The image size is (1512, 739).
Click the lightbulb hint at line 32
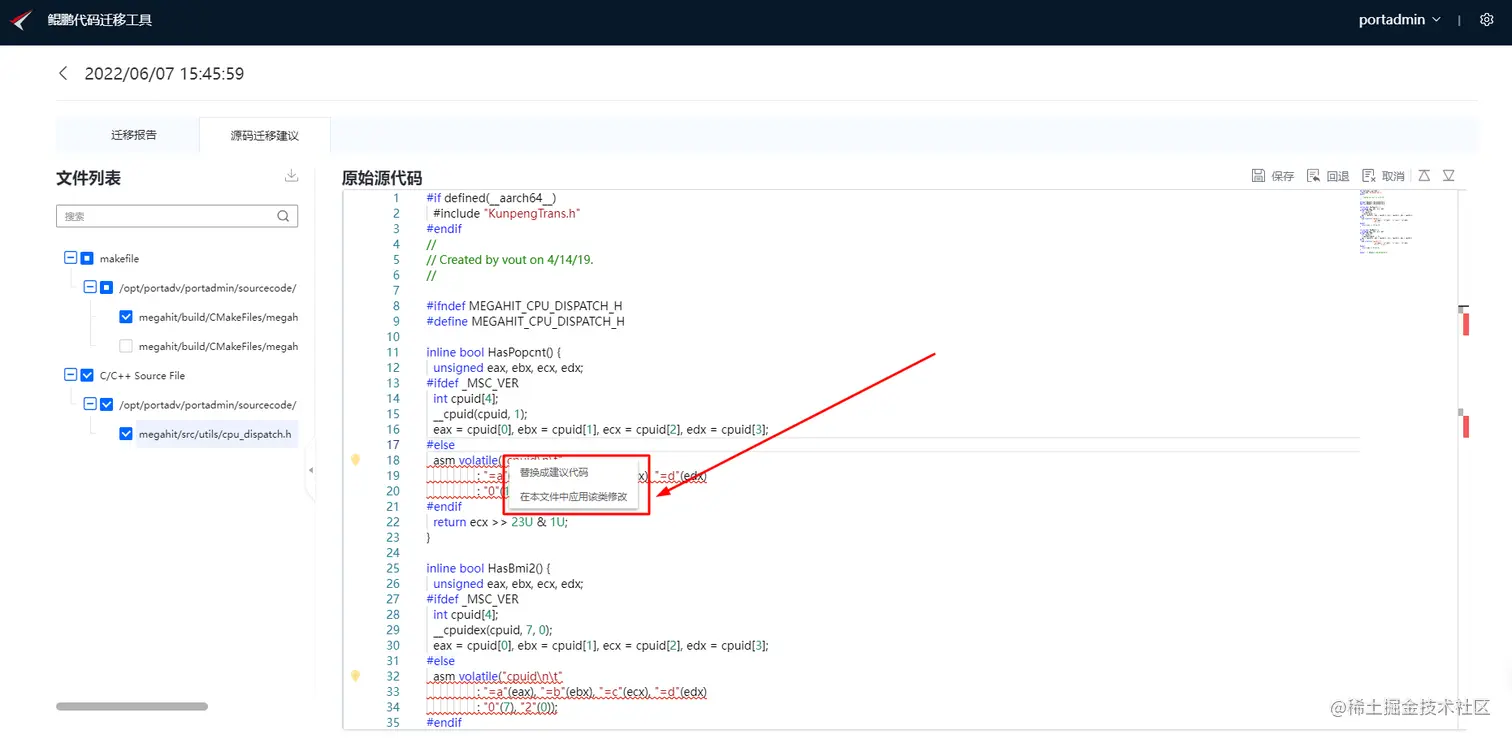click(355, 676)
